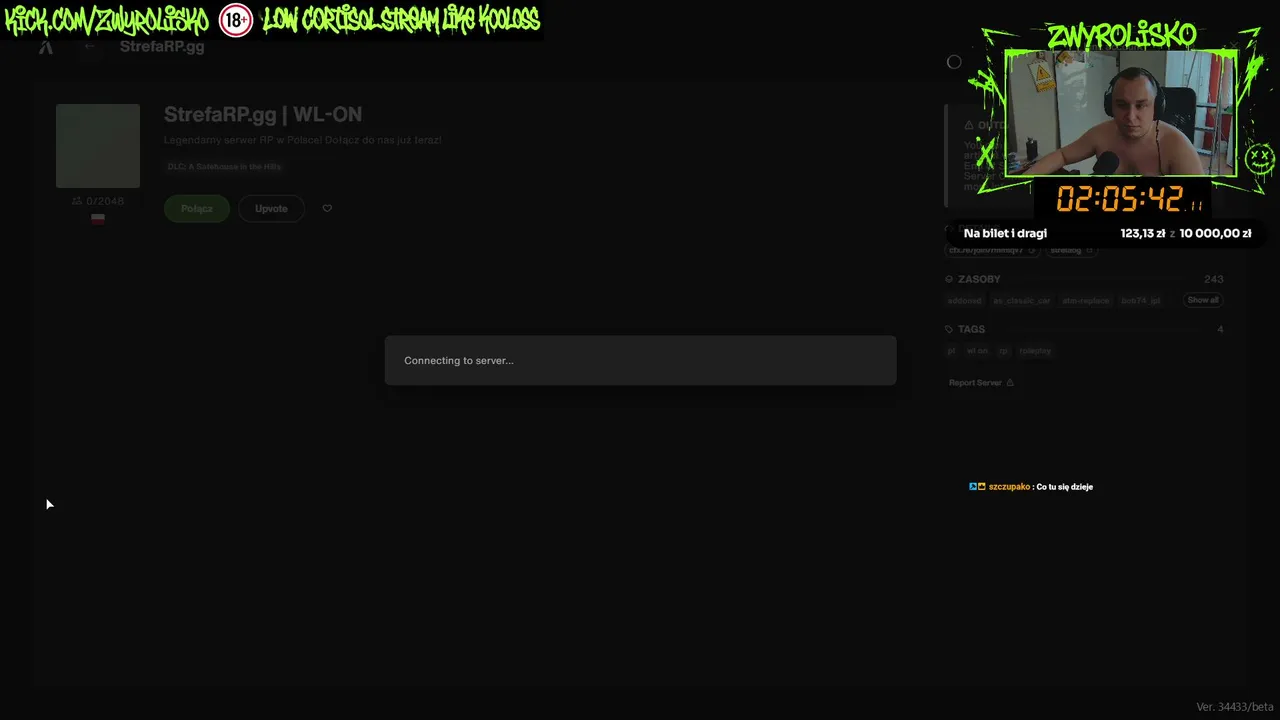Screen dimensions: 1280x720
Task: Click the warning icon beside Report Server
Action: 1010,383
